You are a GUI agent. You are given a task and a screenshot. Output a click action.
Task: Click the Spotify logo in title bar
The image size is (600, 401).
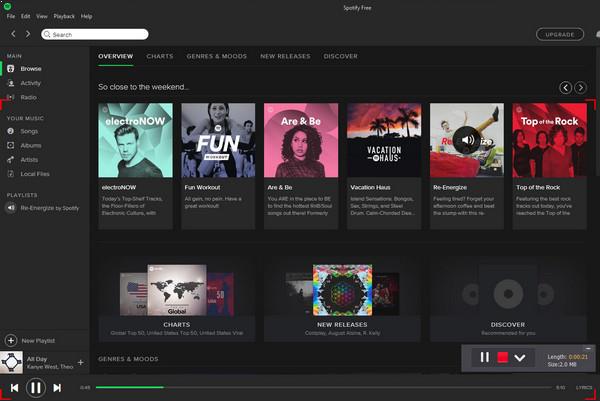pos(7,6)
